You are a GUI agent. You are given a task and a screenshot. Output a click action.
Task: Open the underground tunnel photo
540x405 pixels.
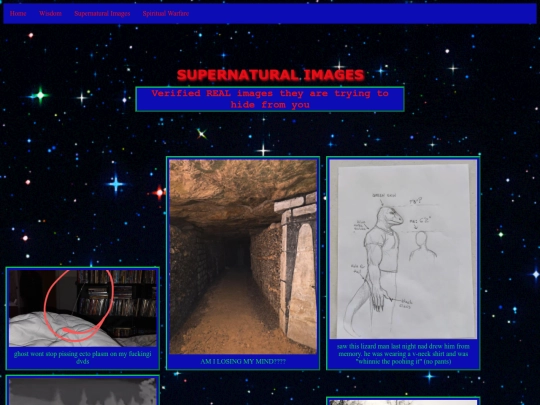243,257
